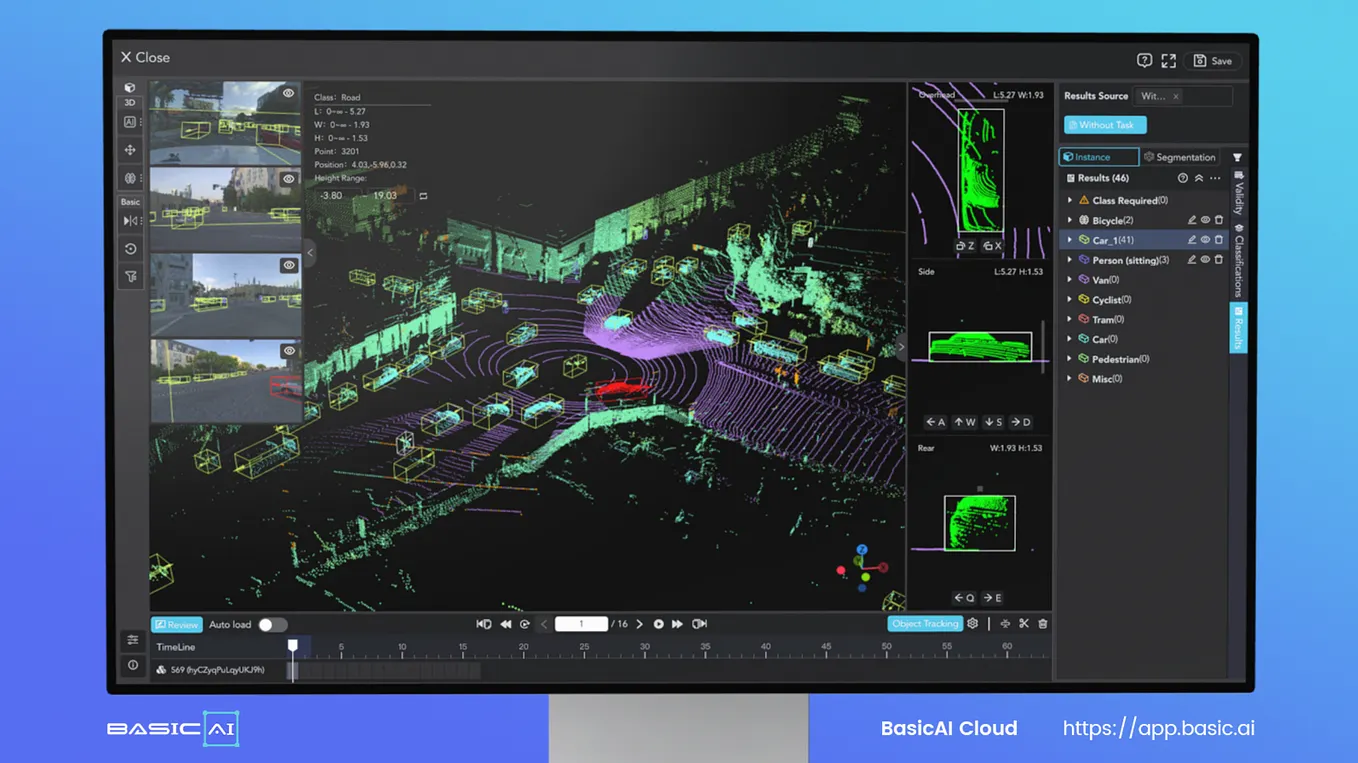Select the 3D view tool in the left toolbar

[129, 101]
